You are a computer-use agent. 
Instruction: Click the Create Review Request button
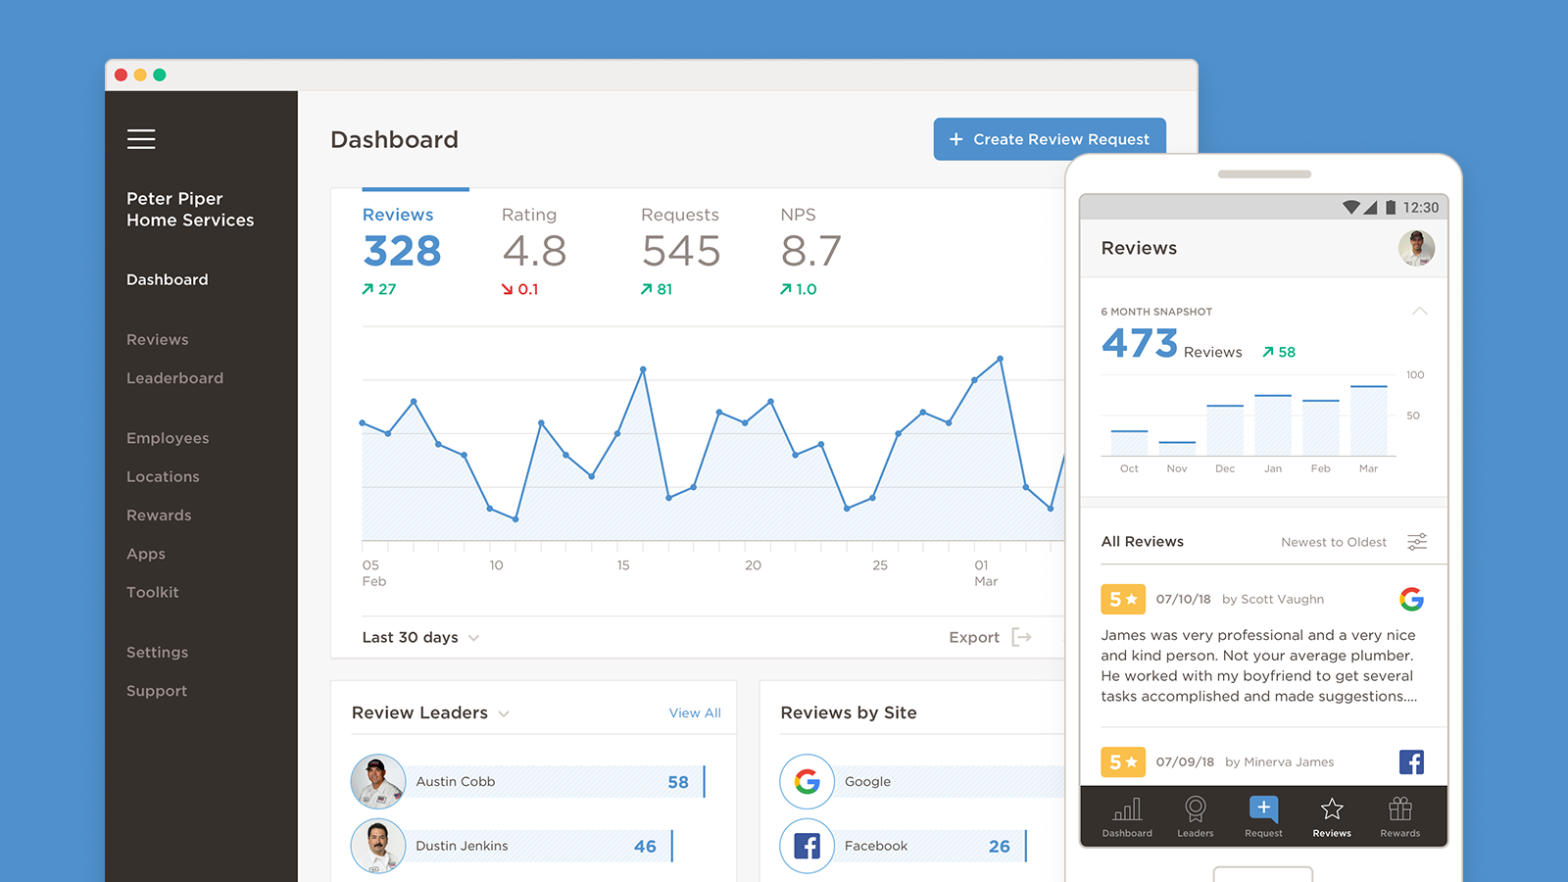[1049, 139]
